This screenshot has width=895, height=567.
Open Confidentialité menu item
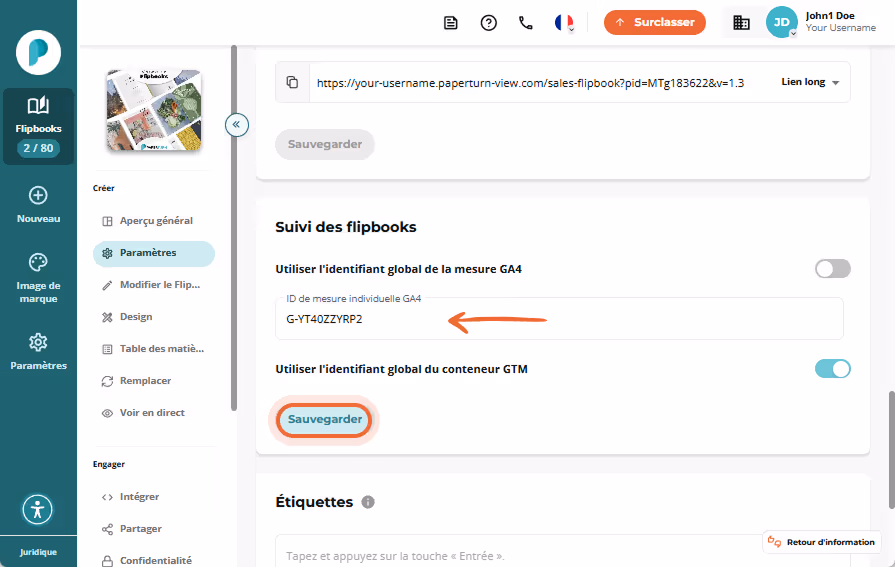coord(154,560)
